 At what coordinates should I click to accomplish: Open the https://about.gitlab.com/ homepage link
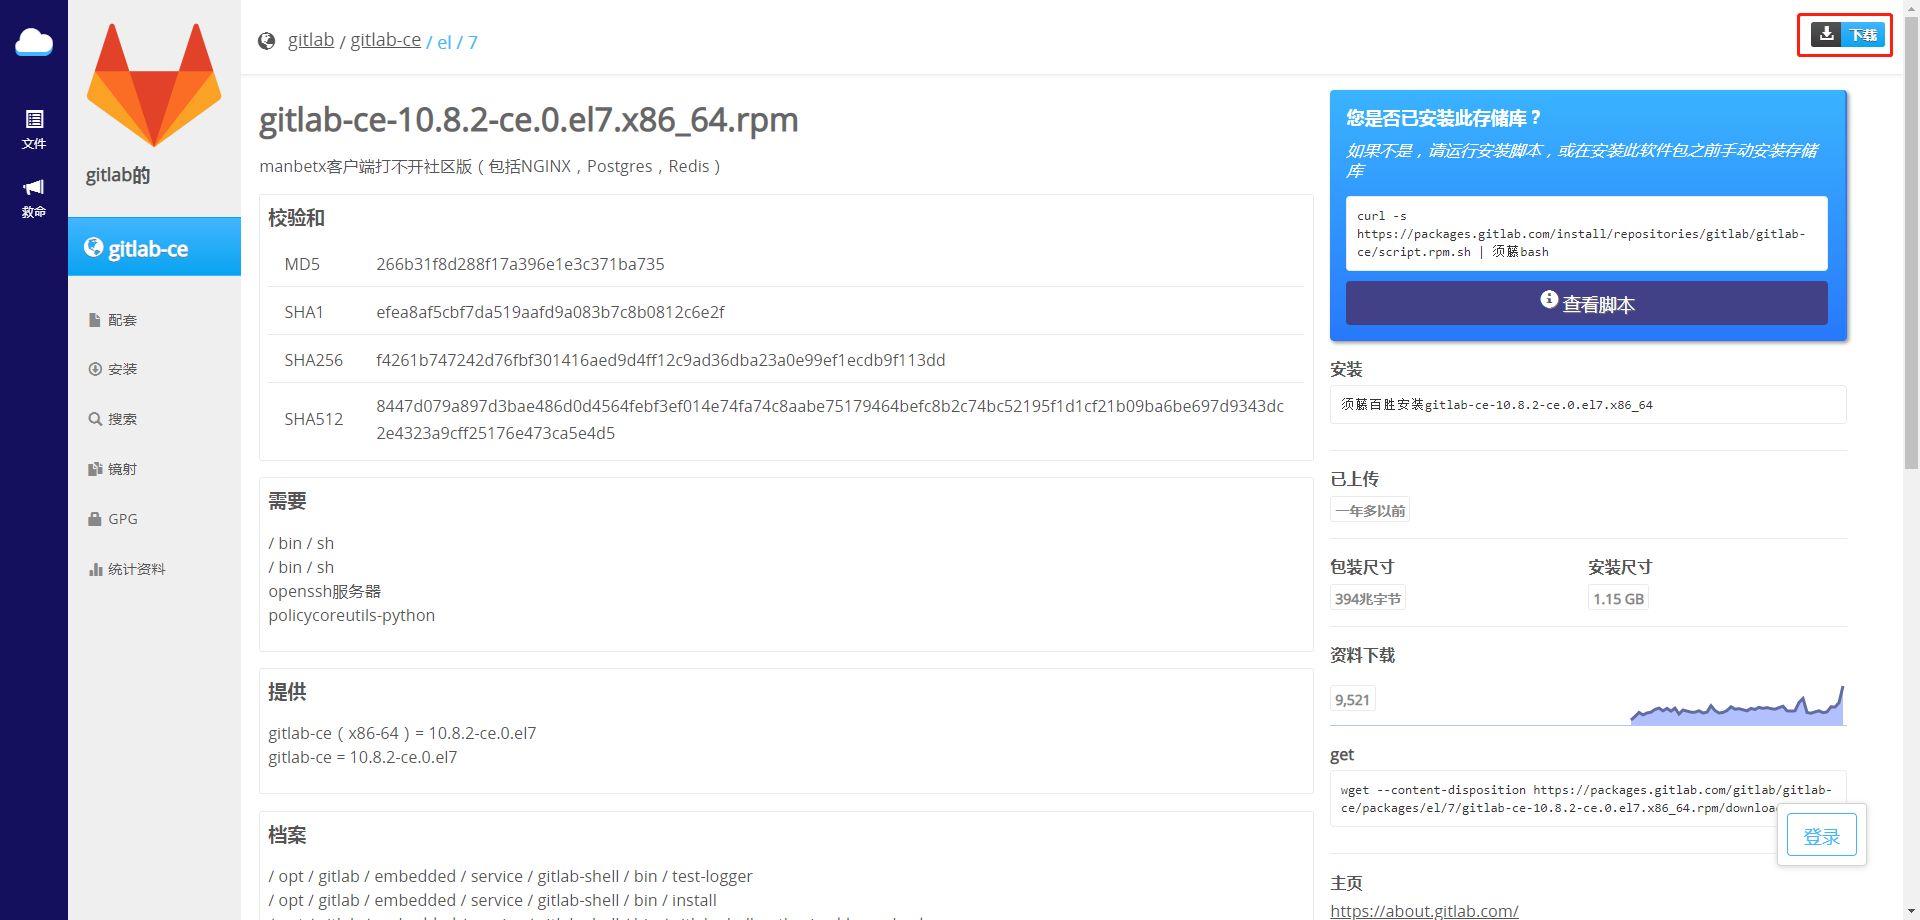click(x=1424, y=910)
